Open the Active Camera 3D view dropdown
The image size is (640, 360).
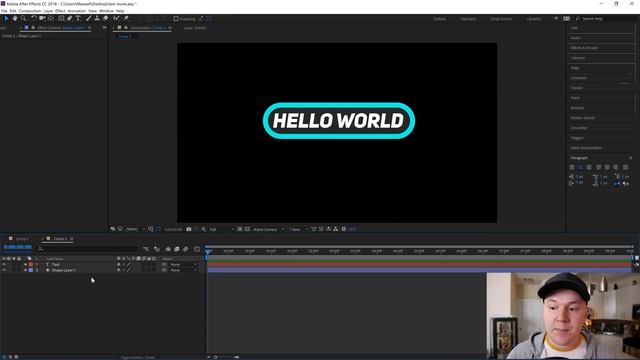pyautogui.click(x=268, y=229)
